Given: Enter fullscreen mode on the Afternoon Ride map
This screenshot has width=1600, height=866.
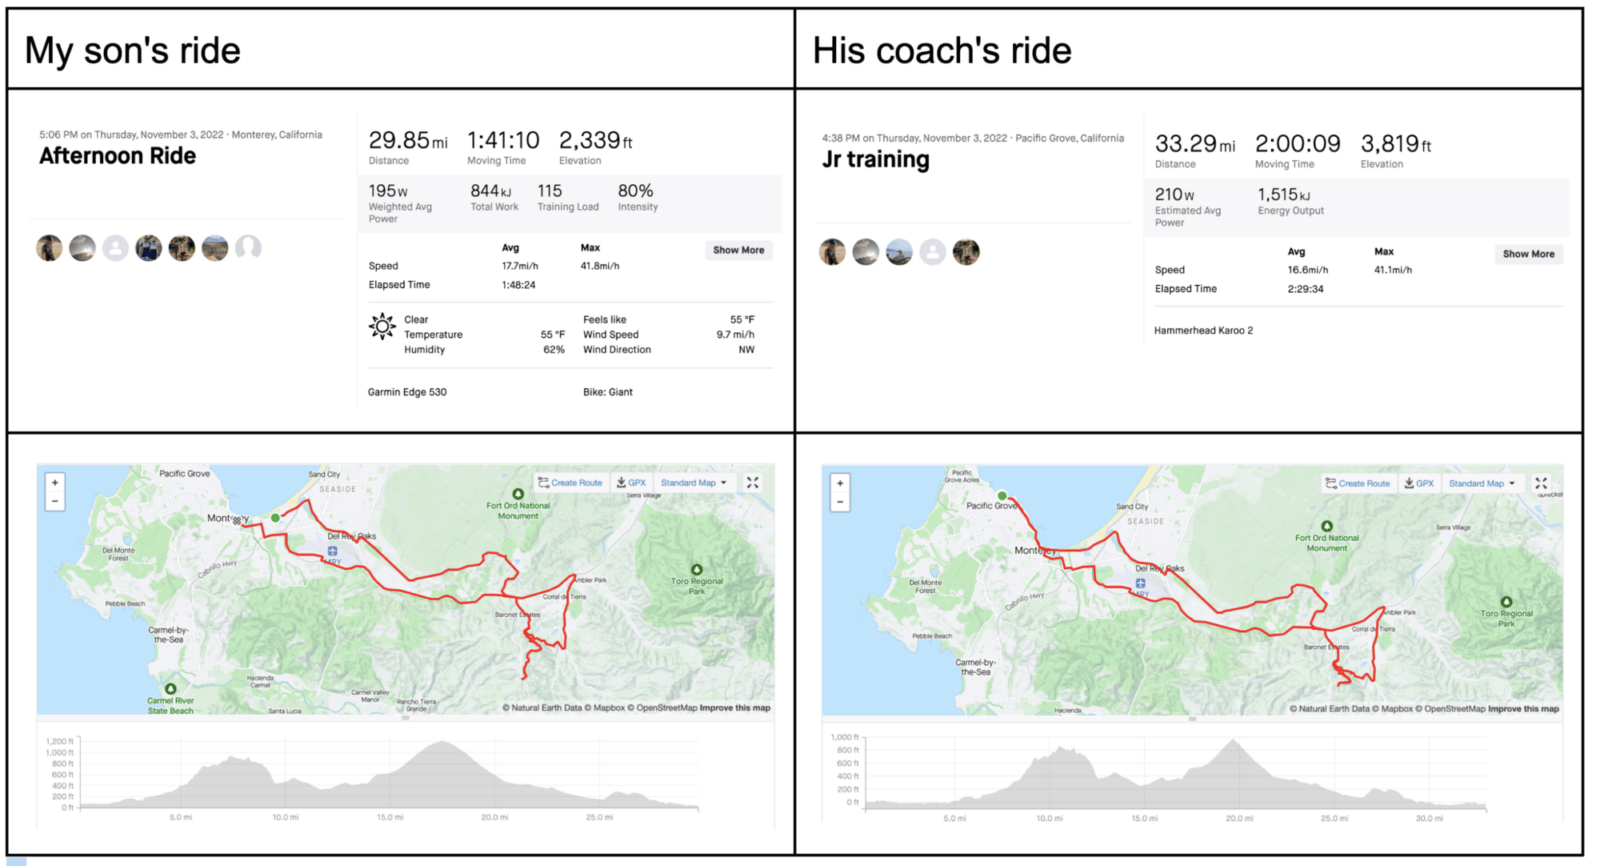Looking at the screenshot, I should click(x=753, y=482).
